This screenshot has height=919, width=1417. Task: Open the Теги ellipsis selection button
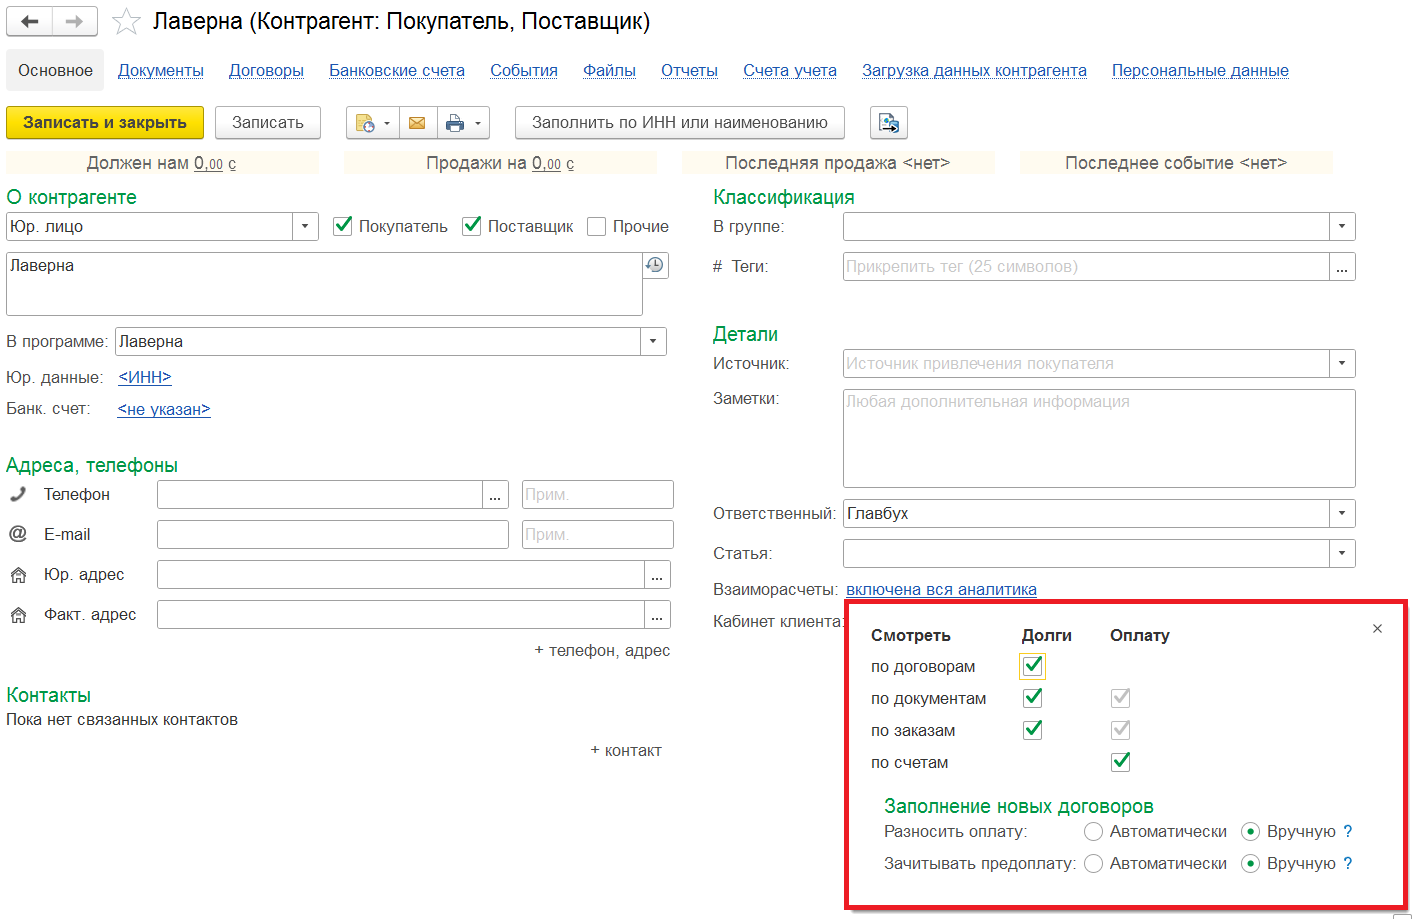(x=1342, y=267)
